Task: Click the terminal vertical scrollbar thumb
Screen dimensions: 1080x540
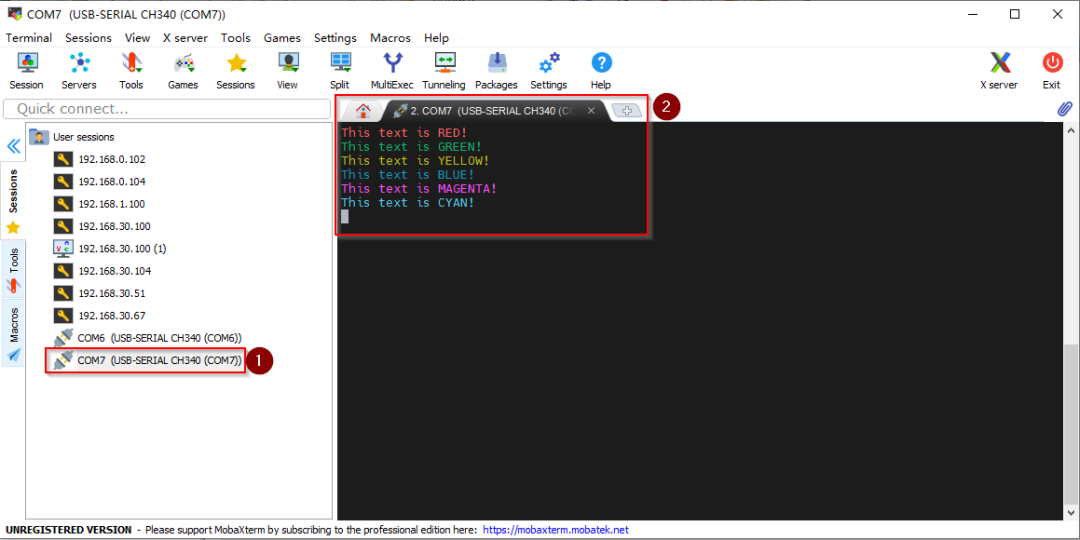Action: (x=1070, y=425)
